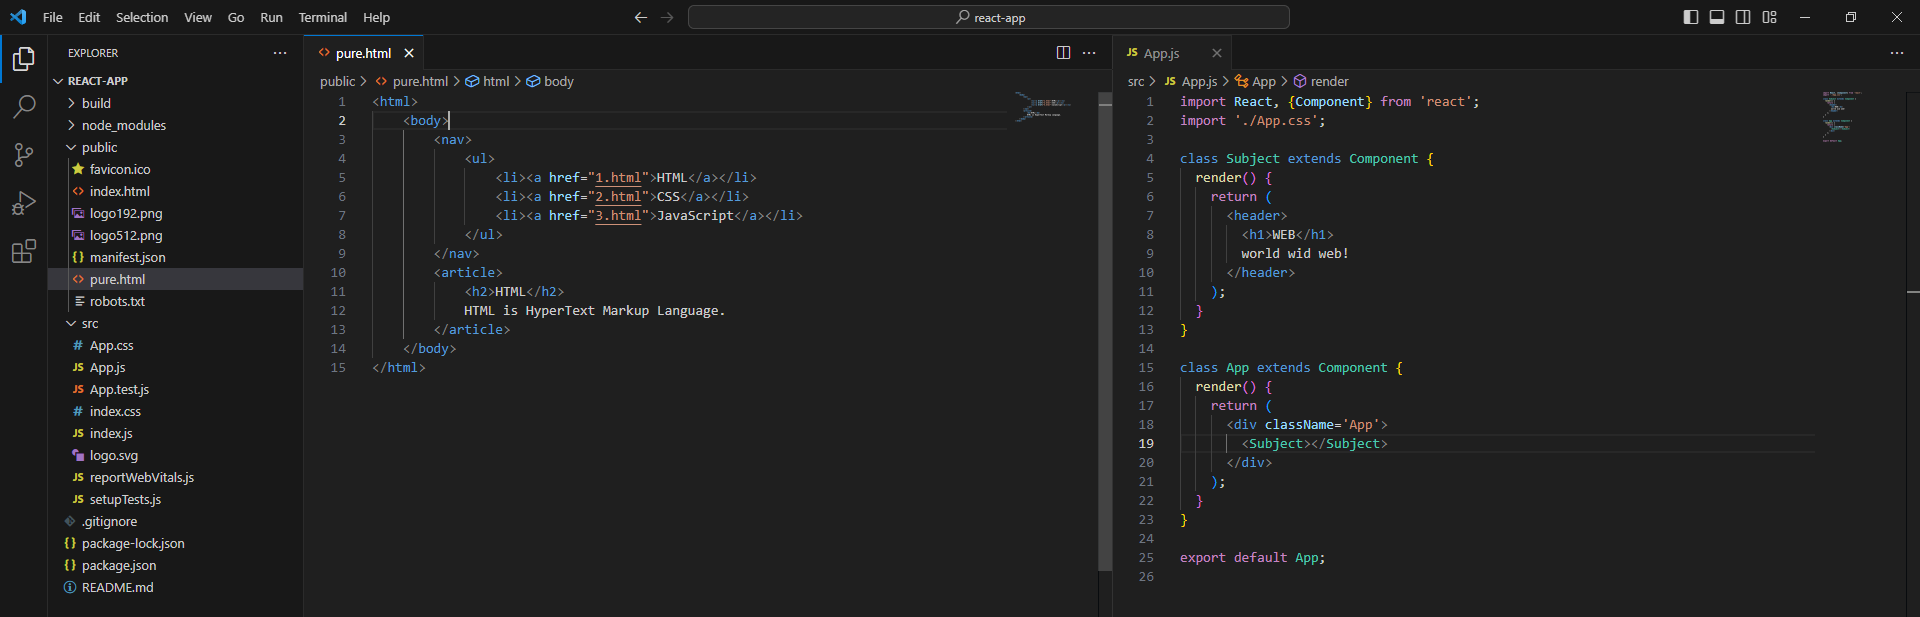Screen dimensions: 1920x617
Task: Open package.json in the explorer
Action: coord(118,565)
